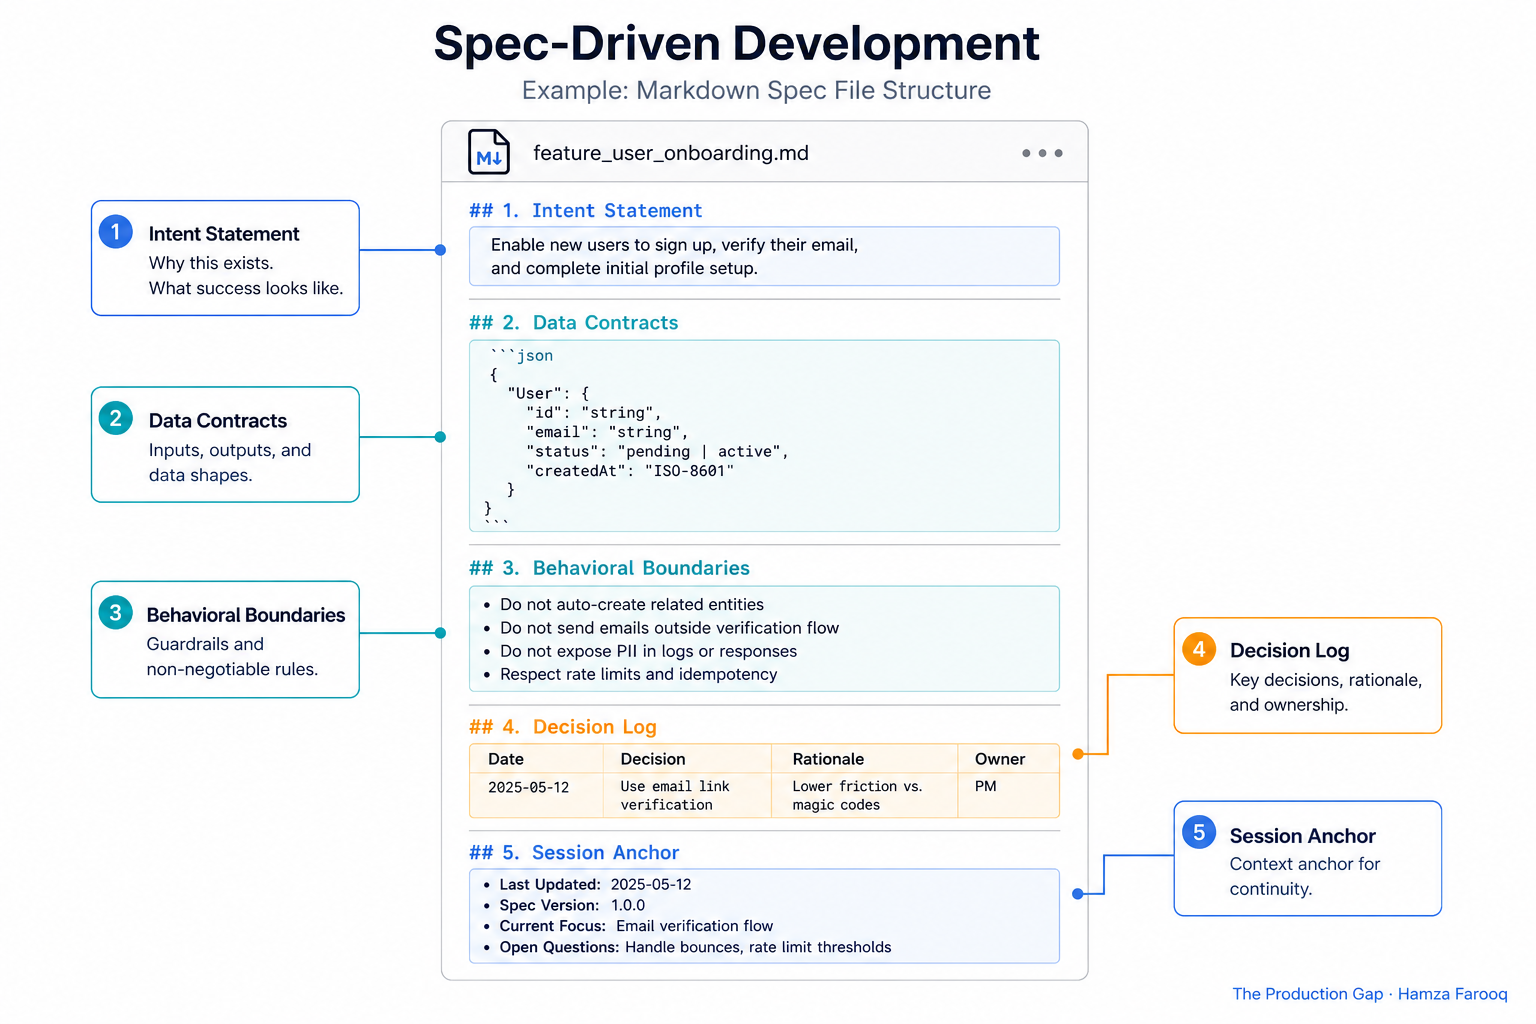Select the 'Open Questions: Handle bounces' bullet
Screen dimensions: 1536x1024
click(x=687, y=947)
